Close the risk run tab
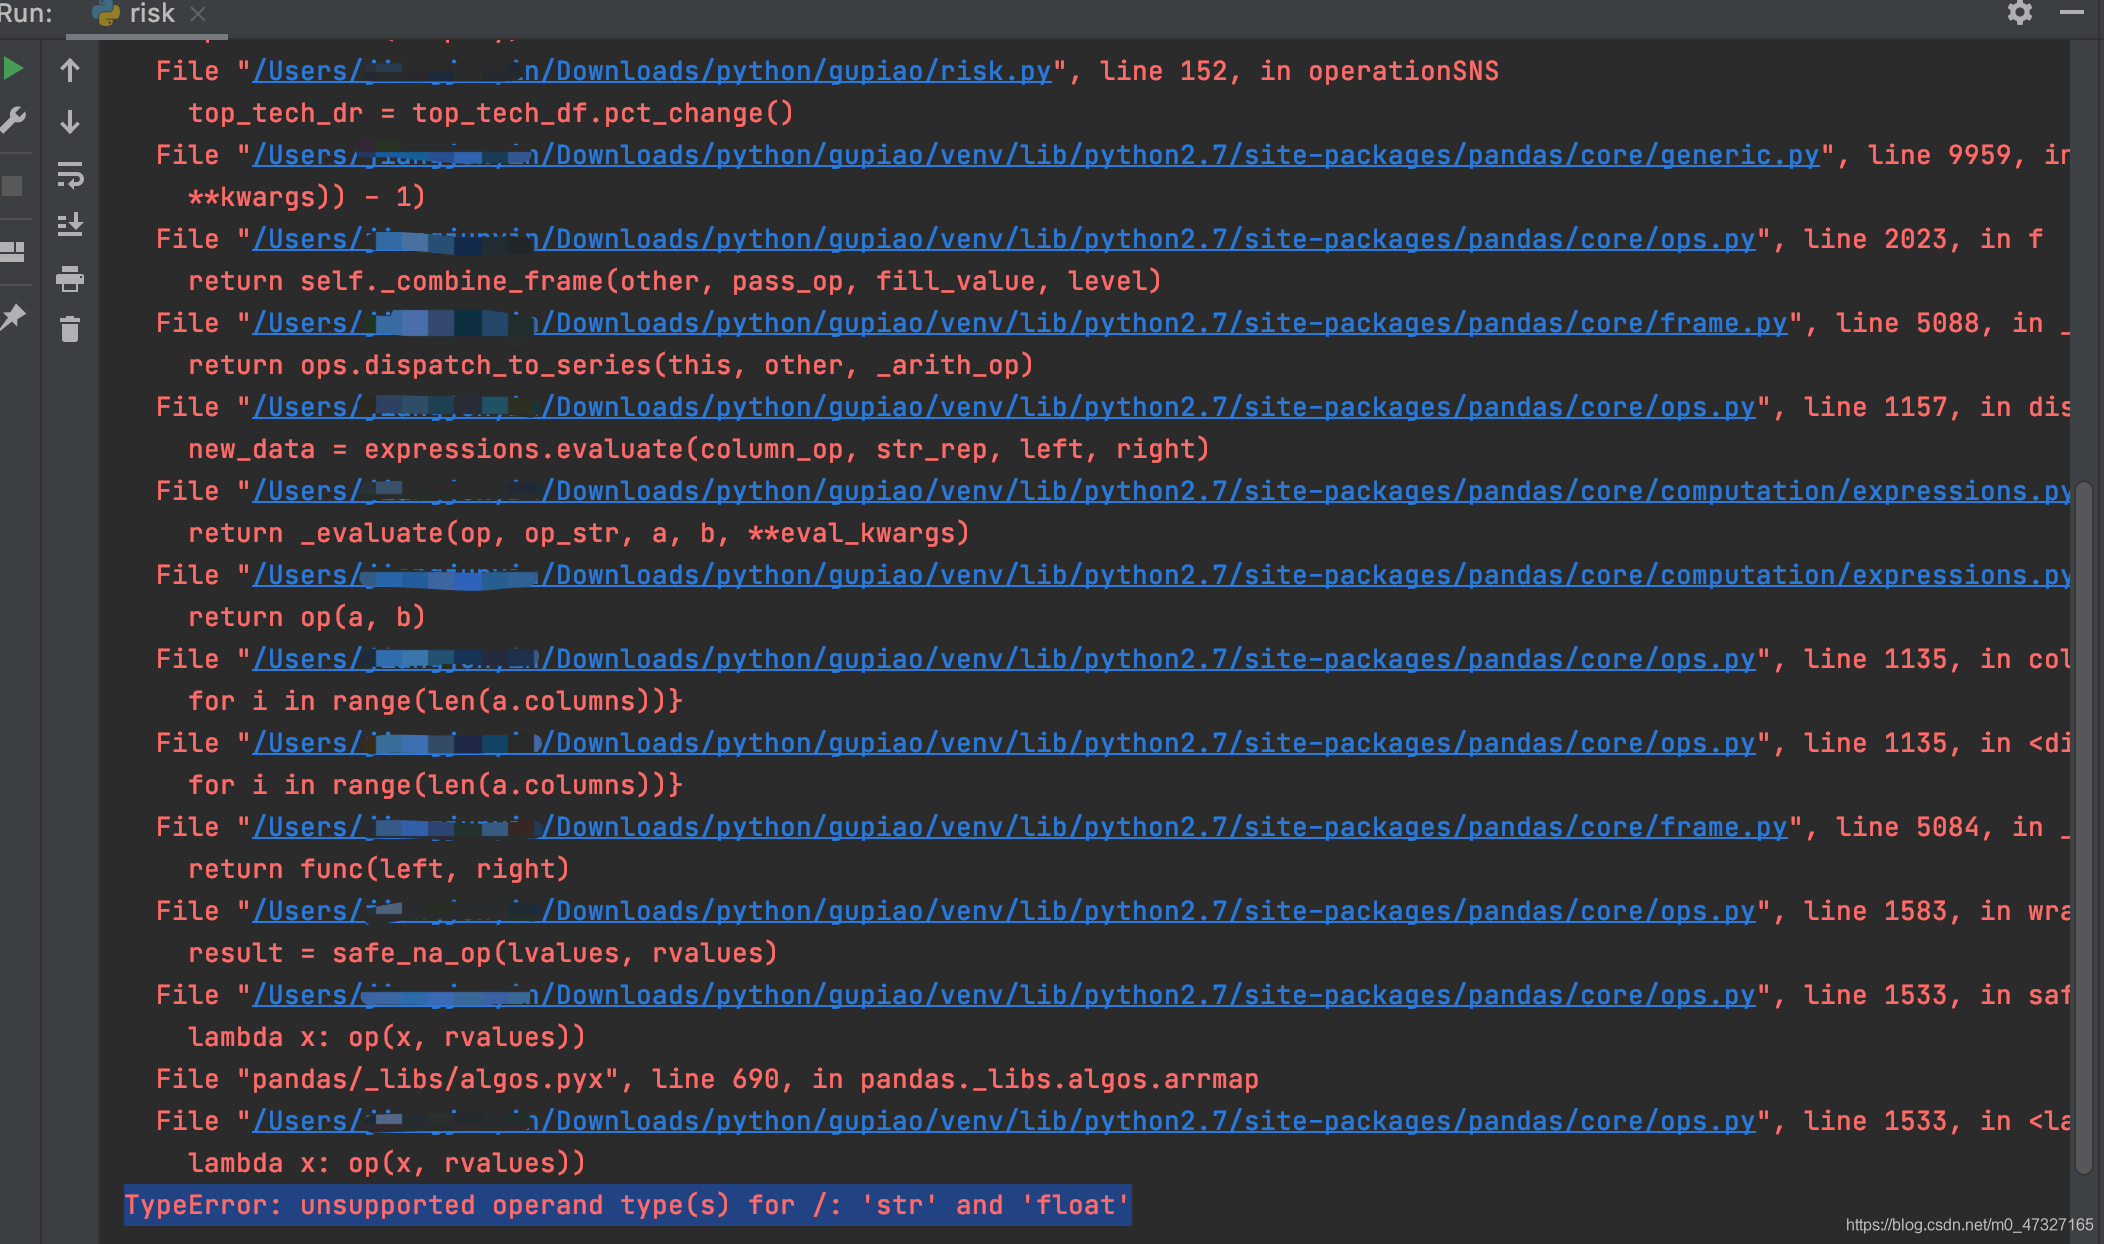 click(x=198, y=14)
